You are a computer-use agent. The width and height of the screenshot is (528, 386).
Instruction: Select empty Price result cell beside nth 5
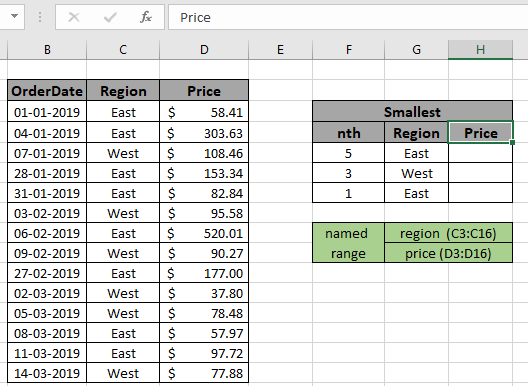(481, 153)
